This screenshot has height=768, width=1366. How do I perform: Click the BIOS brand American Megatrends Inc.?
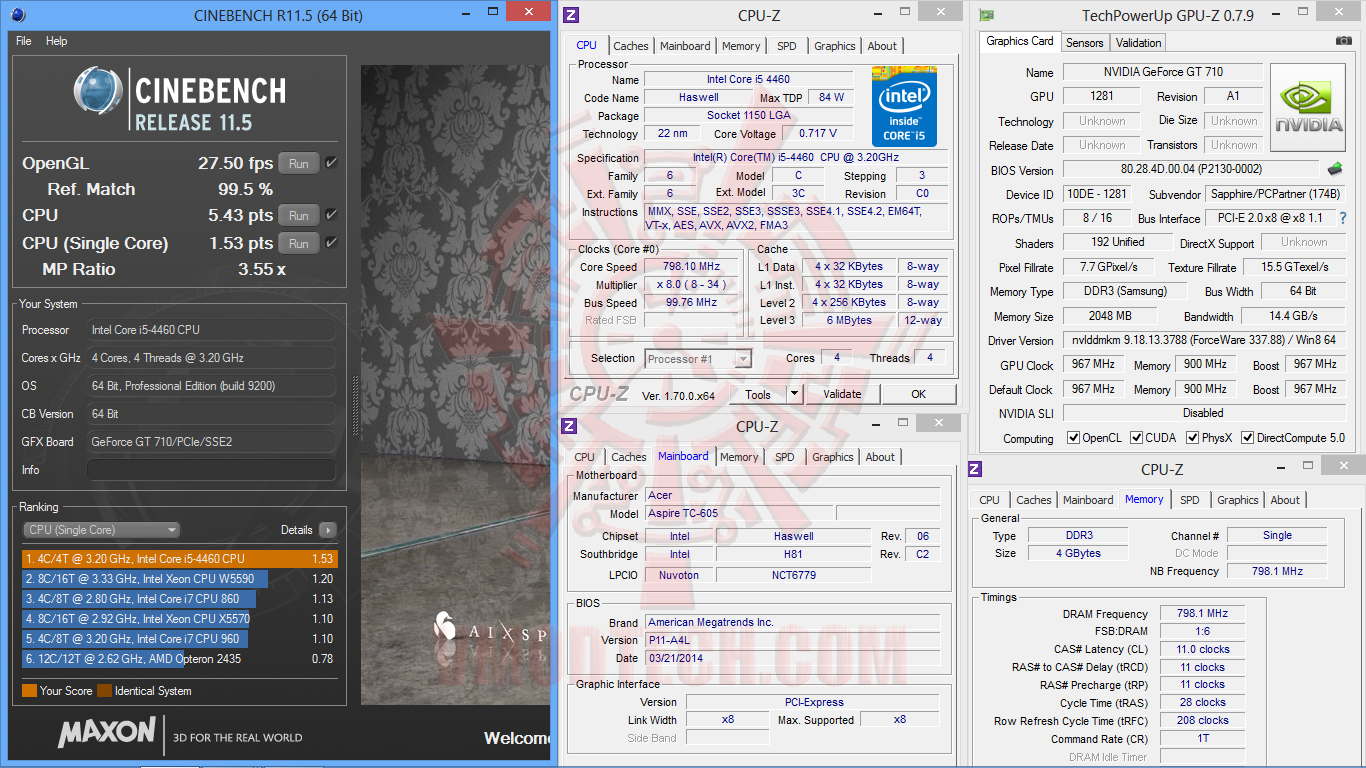[793, 622]
